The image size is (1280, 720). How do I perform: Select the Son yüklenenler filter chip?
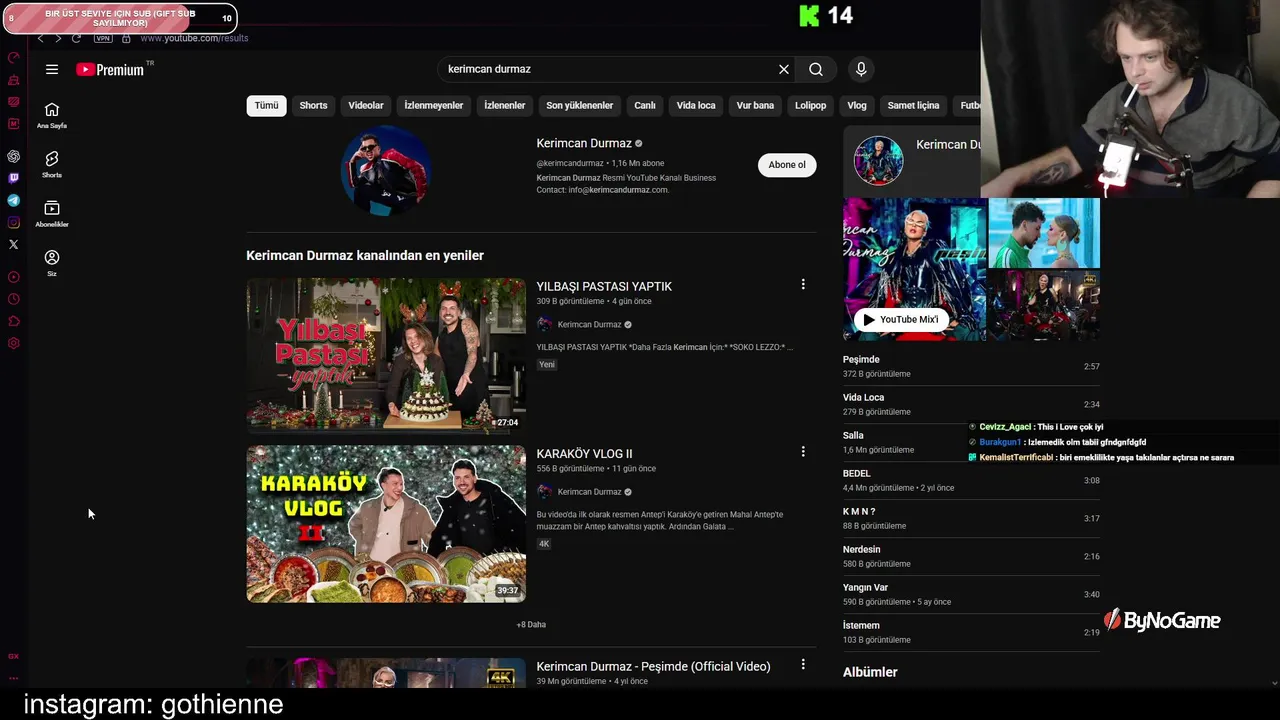coord(580,105)
